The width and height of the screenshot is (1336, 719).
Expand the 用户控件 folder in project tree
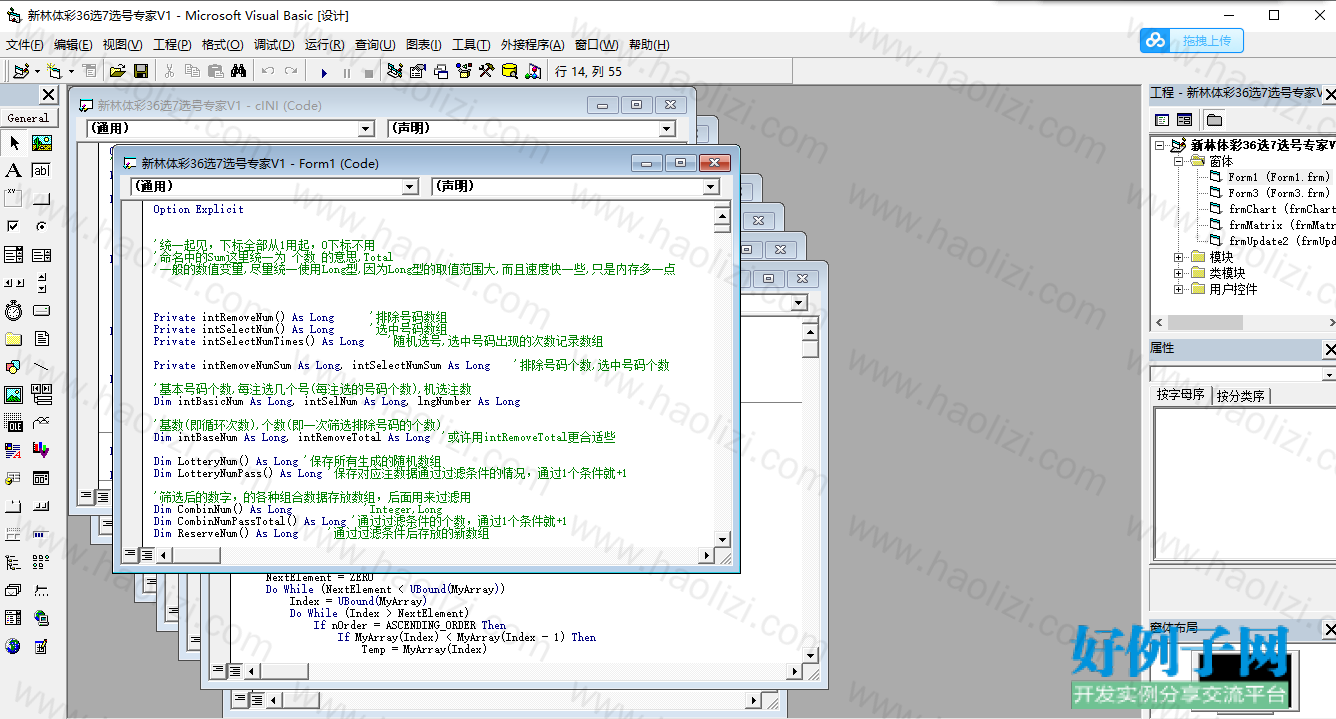(x=1179, y=289)
